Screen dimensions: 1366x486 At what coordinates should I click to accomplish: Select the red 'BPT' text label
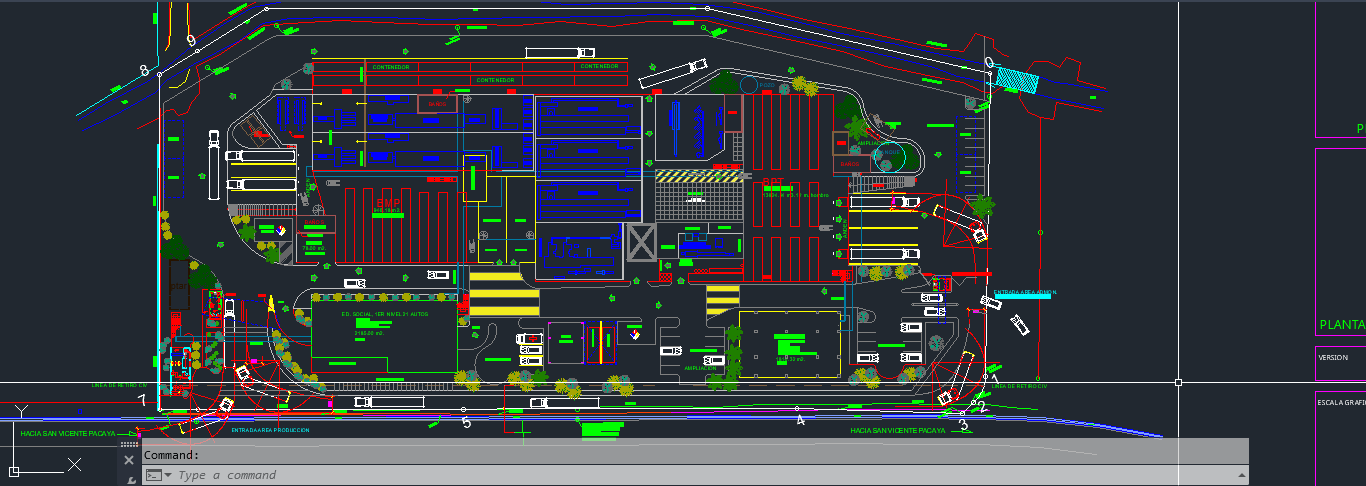click(773, 184)
